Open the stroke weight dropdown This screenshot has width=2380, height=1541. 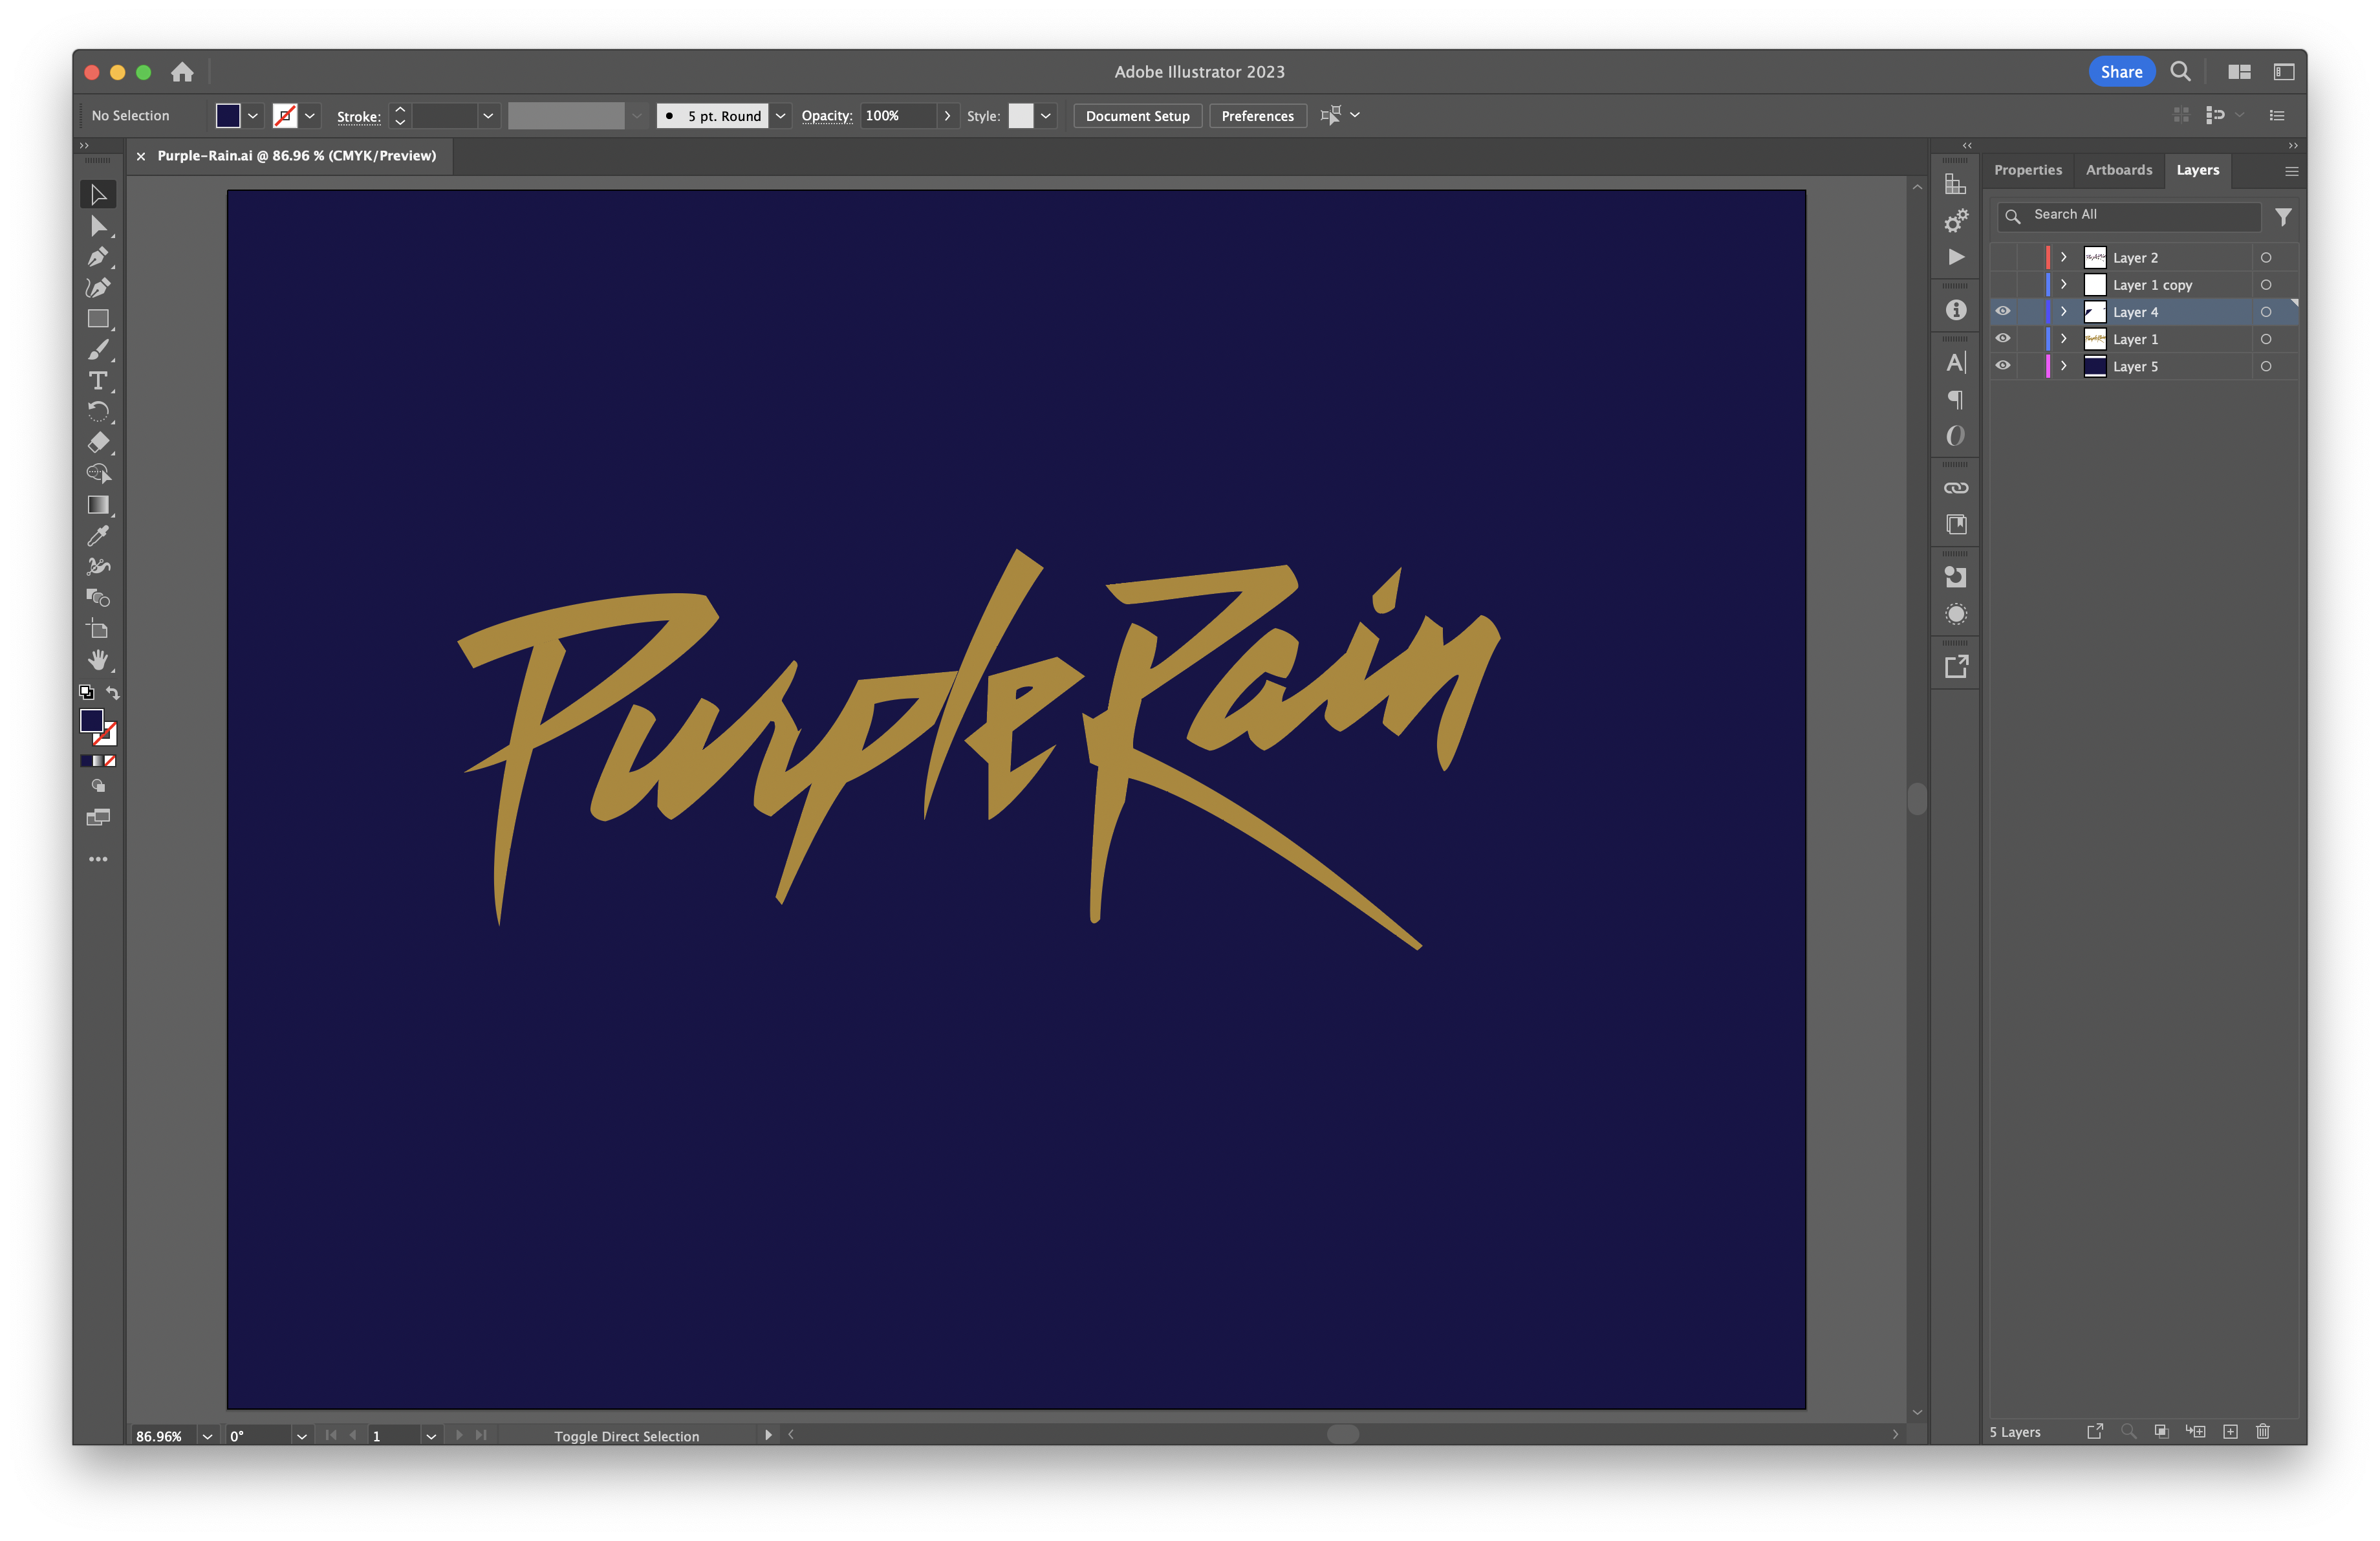(488, 116)
